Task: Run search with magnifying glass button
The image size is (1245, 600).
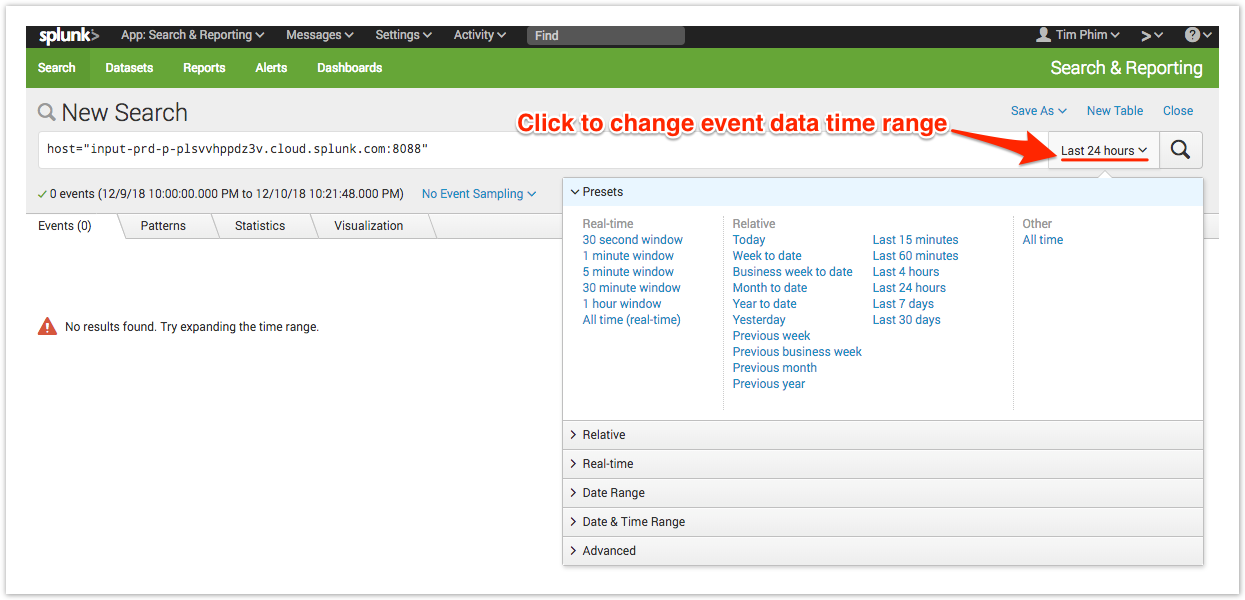Action: pos(1181,150)
